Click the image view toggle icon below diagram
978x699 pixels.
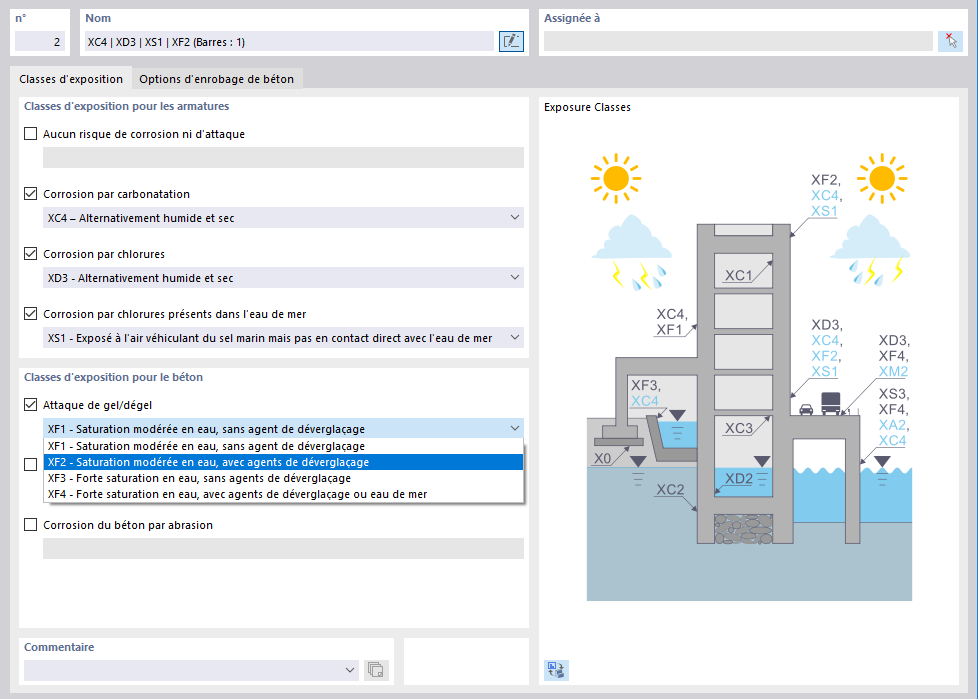tap(556, 670)
